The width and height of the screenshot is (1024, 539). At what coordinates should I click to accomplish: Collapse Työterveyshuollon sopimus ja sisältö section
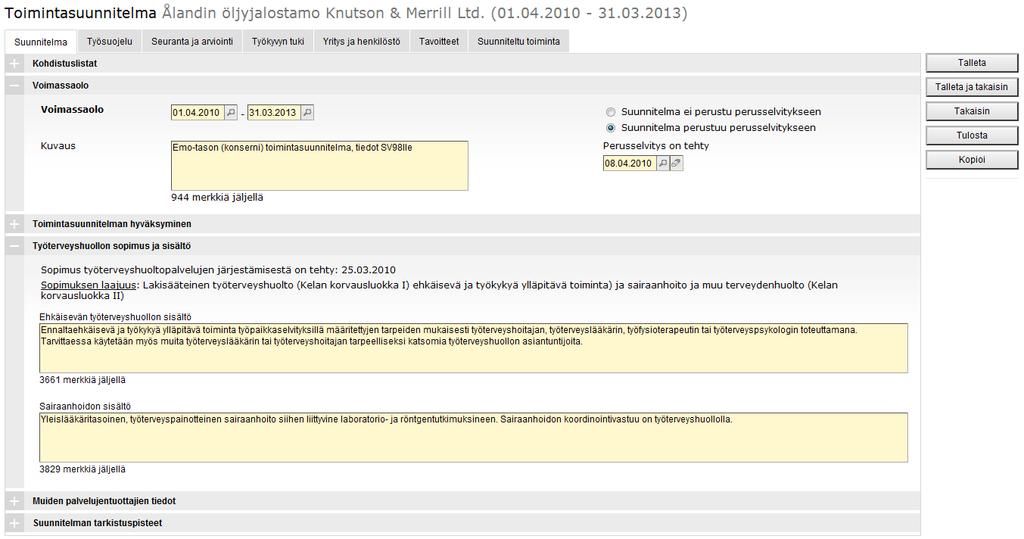14,246
